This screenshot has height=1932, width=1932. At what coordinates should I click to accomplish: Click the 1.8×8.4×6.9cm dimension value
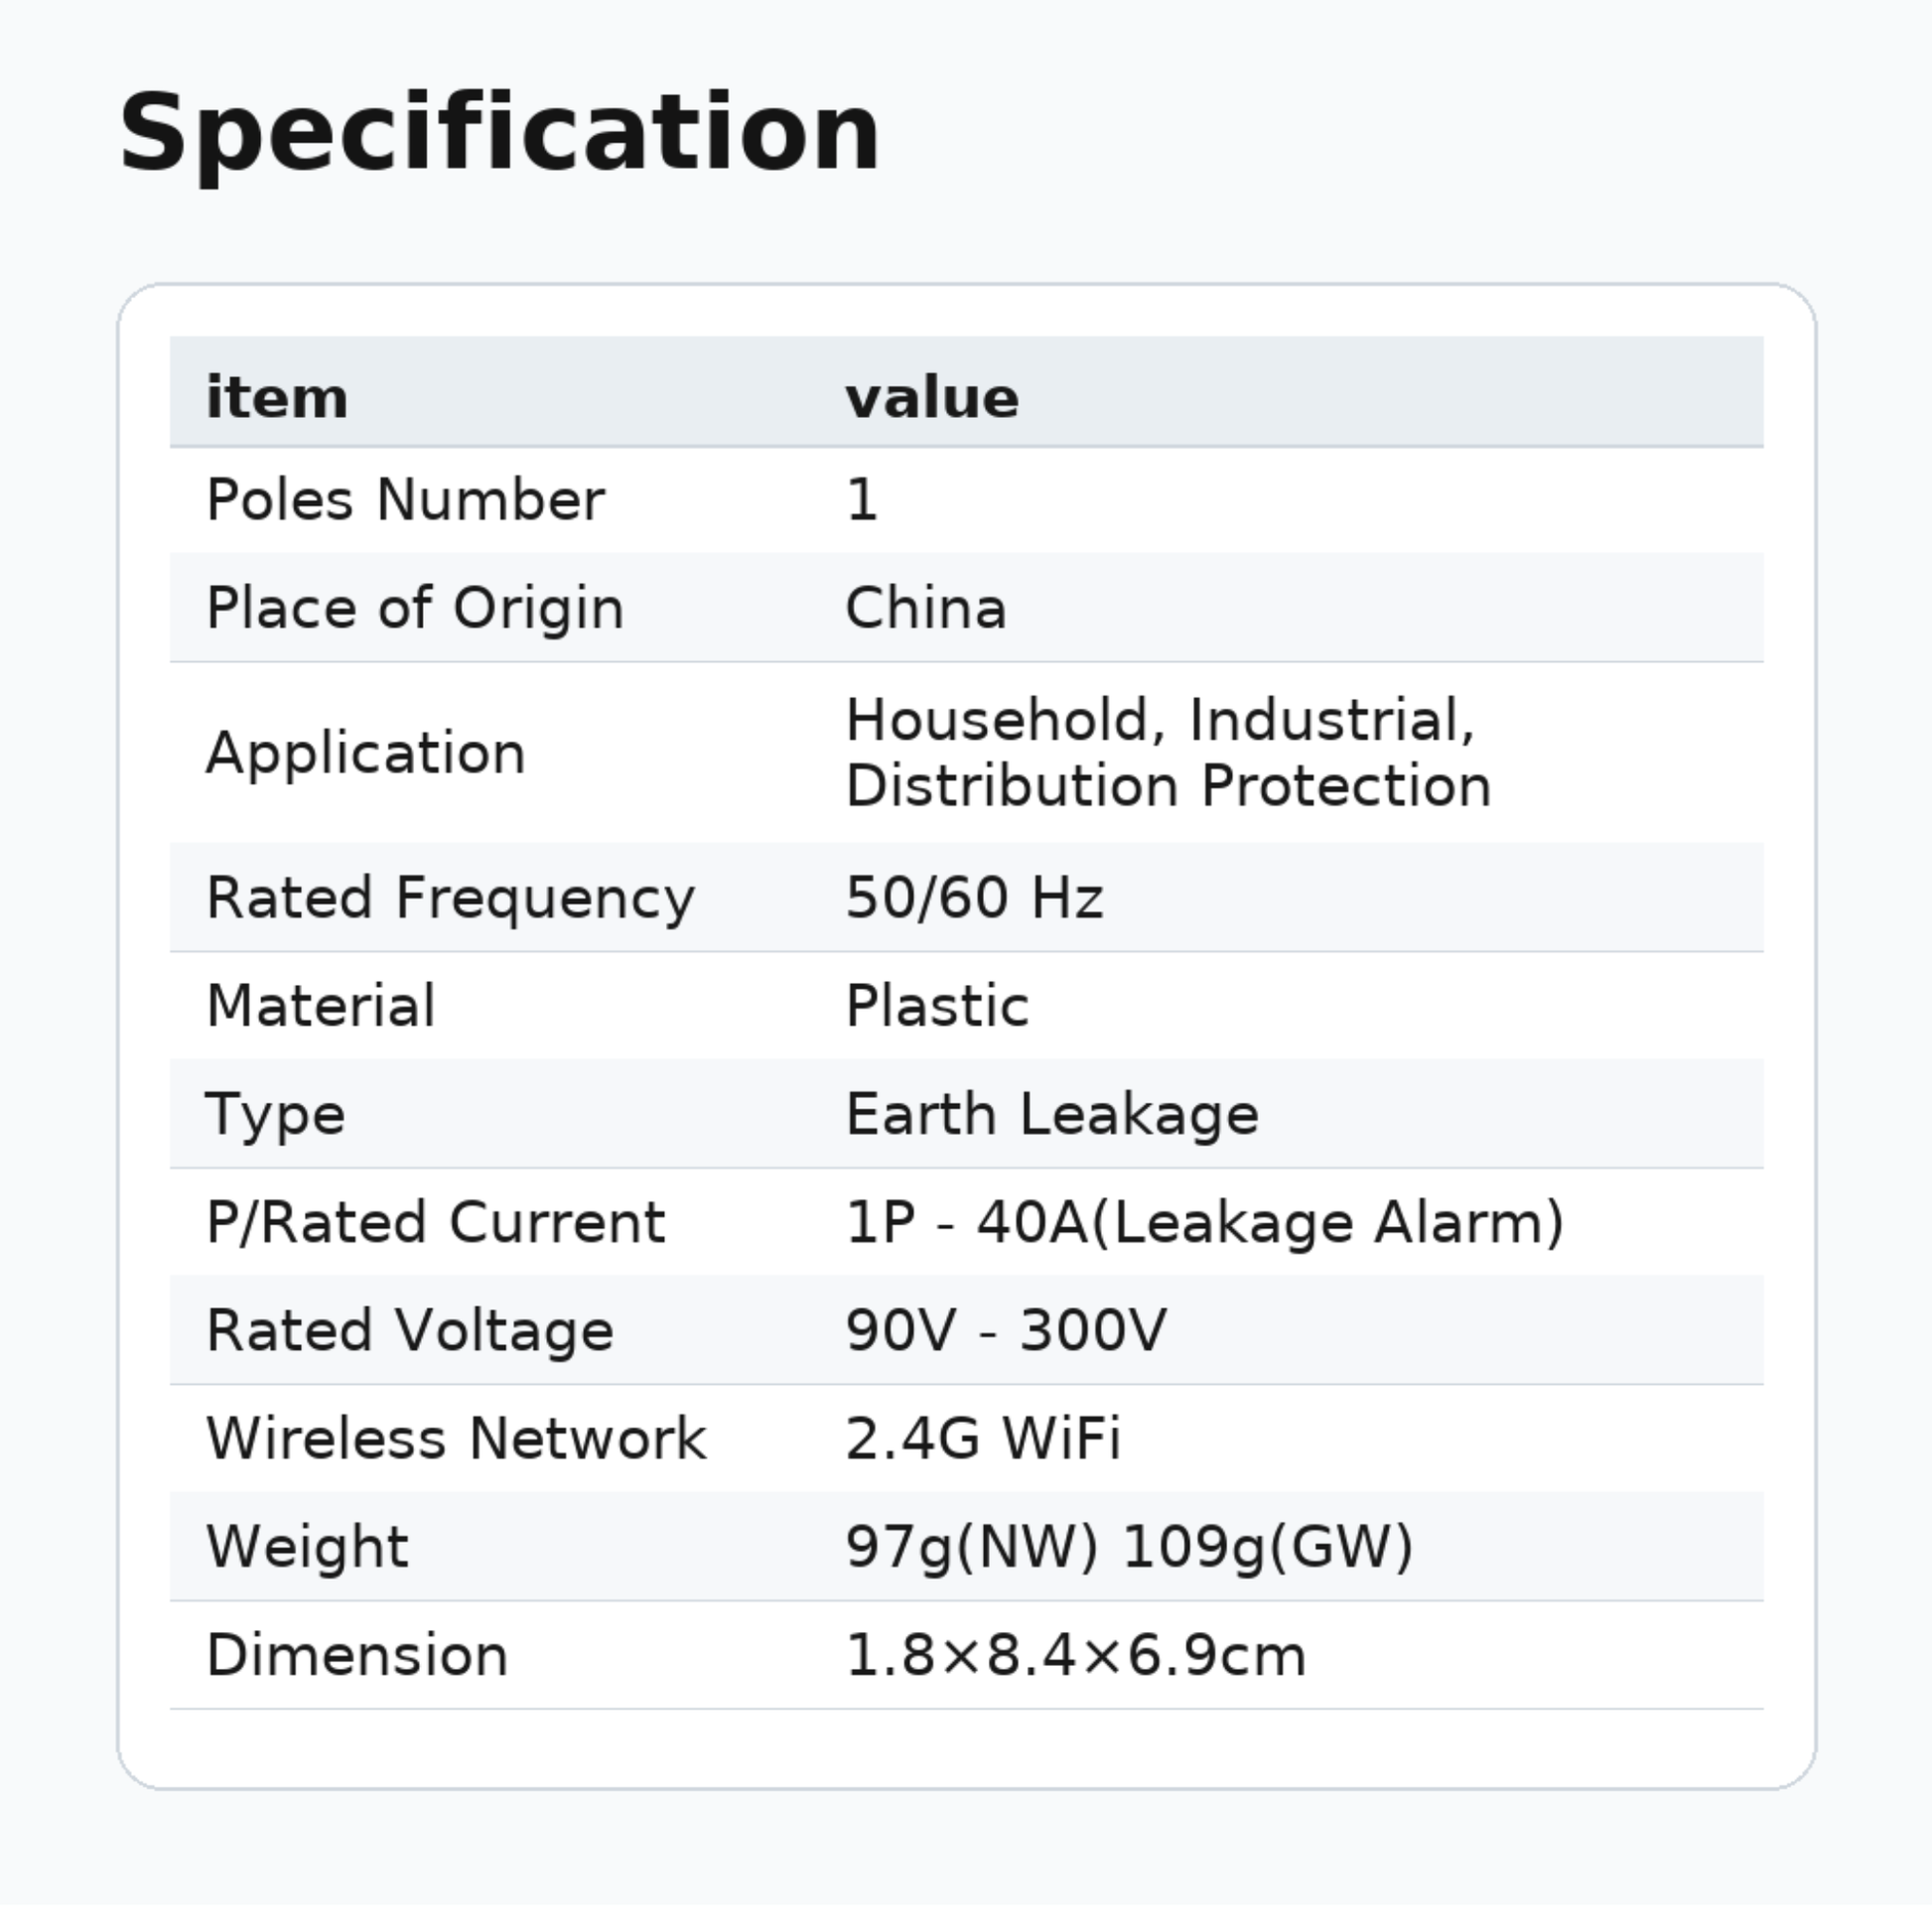[x=1076, y=1655]
